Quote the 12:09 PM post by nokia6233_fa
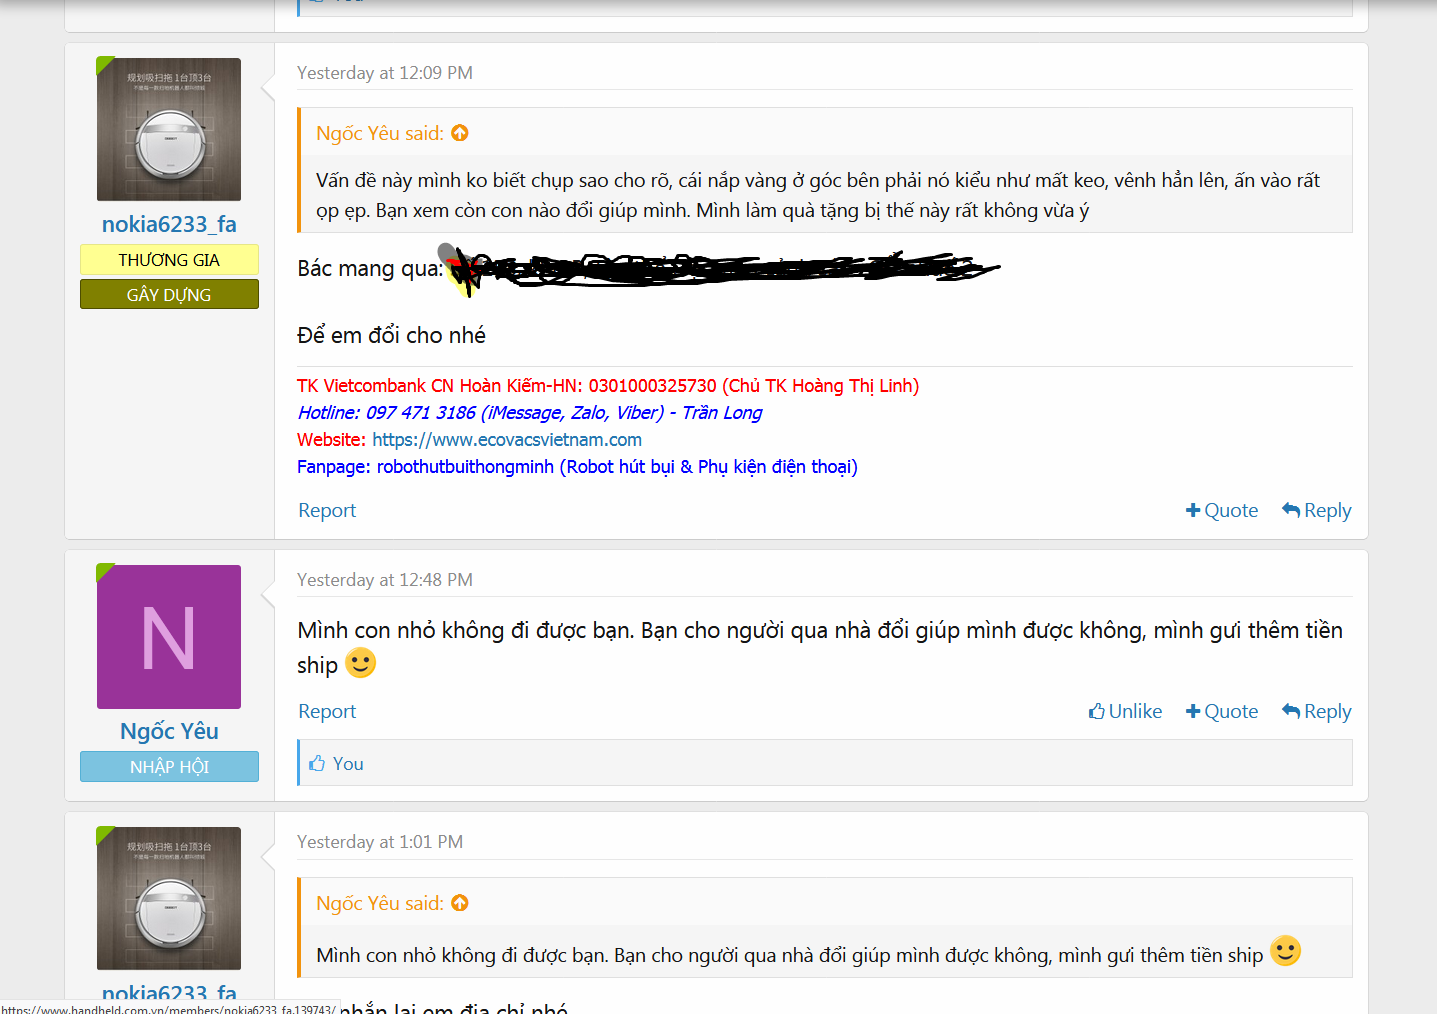This screenshot has width=1437, height=1014. pyautogui.click(x=1221, y=510)
